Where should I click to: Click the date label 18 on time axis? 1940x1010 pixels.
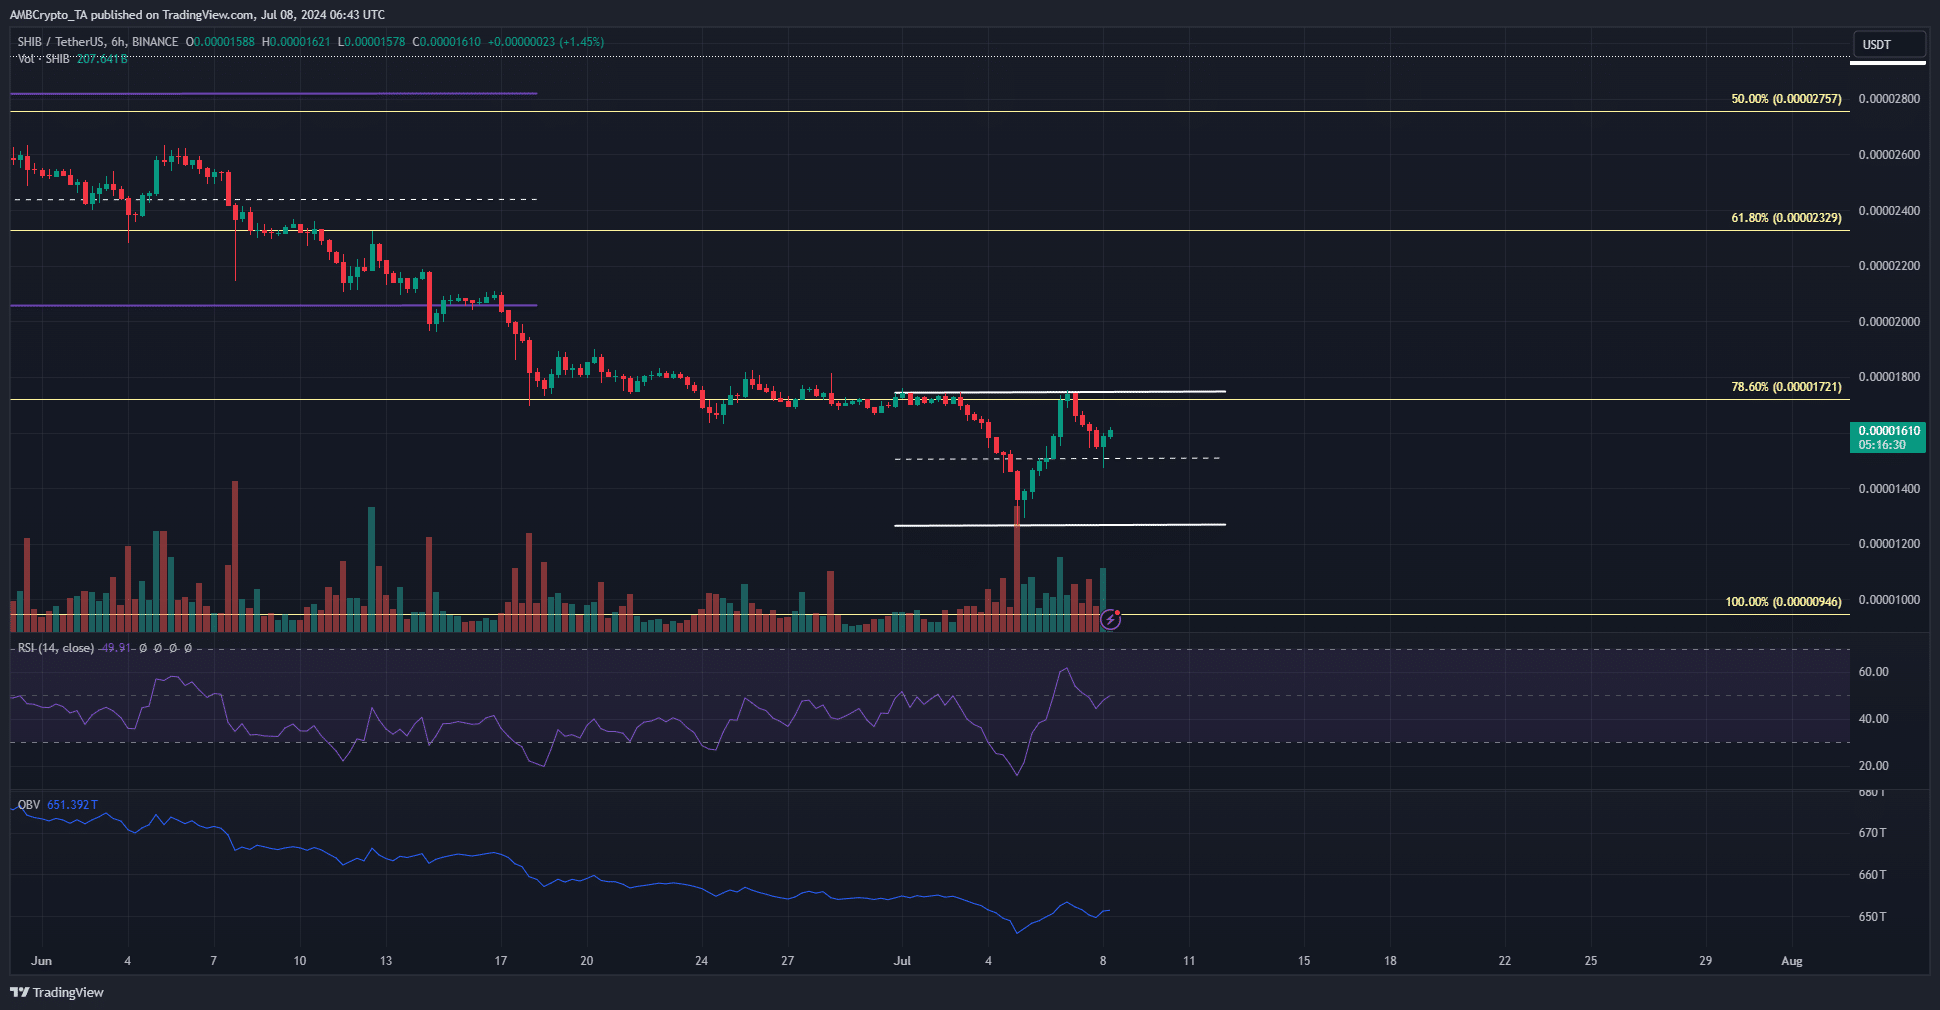point(1390,961)
